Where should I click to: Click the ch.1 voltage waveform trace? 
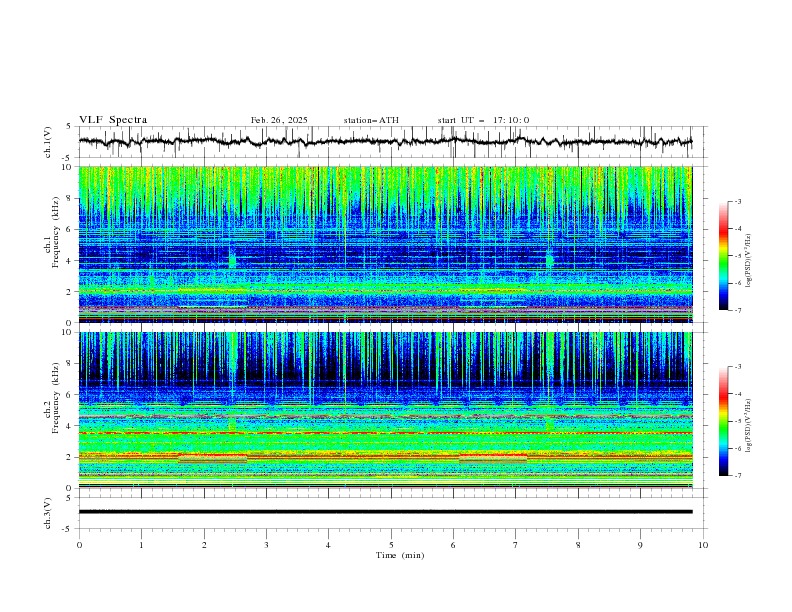pyautogui.click(x=385, y=142)
